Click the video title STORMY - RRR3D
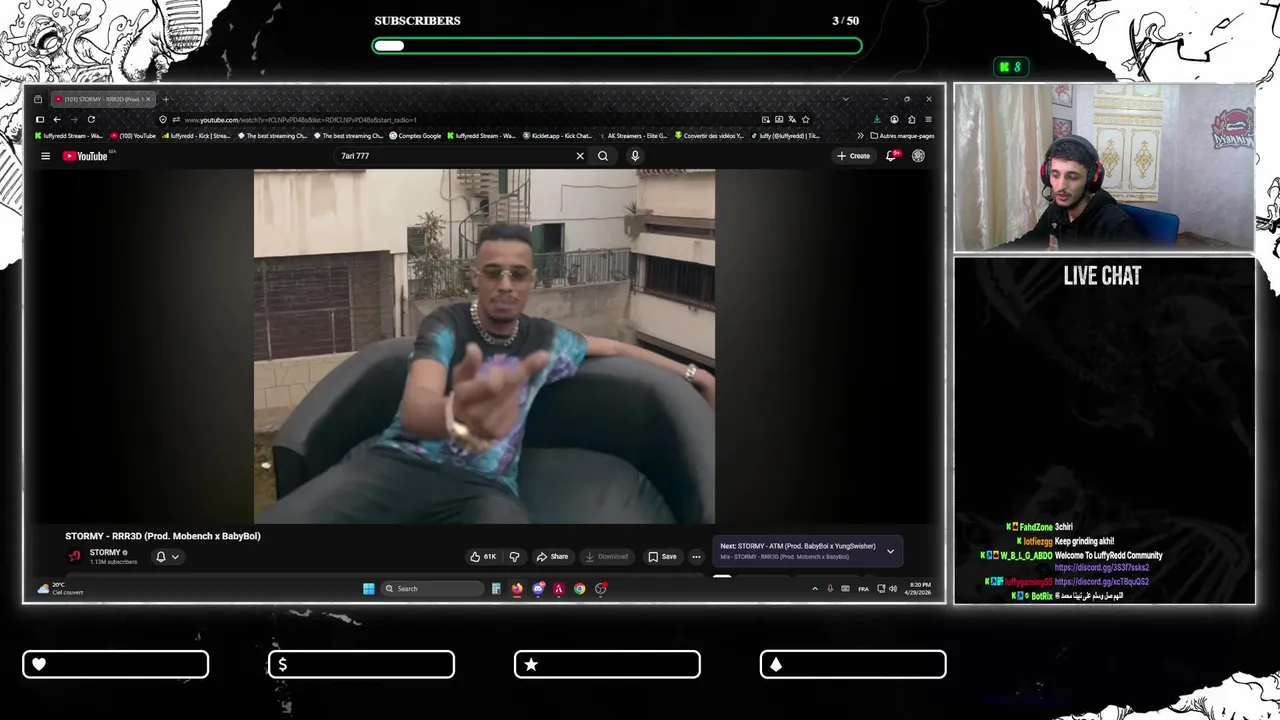The width and height of the screenshot is (1280, 720). pos(163,536)
